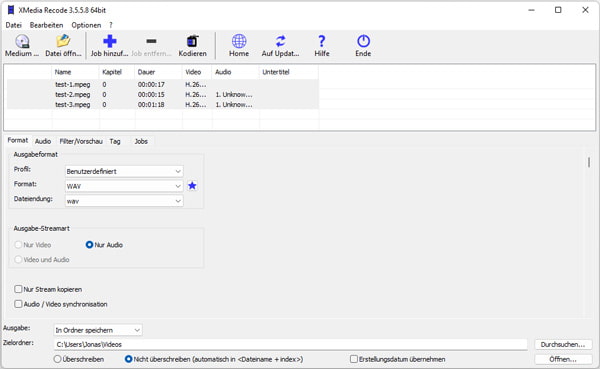Open the Home globe icon
600x369 pixels.
(x=239, y=41)
